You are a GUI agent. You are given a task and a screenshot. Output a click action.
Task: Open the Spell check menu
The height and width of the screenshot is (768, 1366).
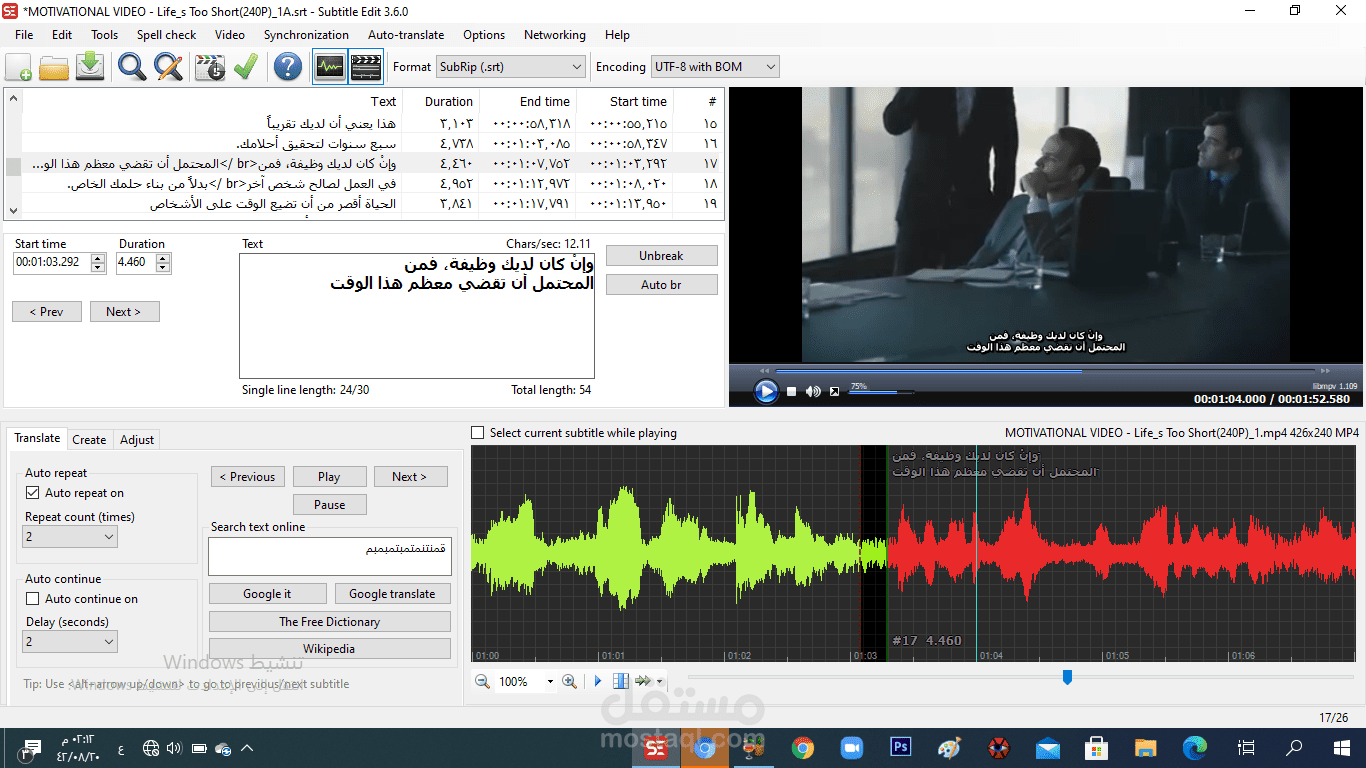[x=167, y=34]
